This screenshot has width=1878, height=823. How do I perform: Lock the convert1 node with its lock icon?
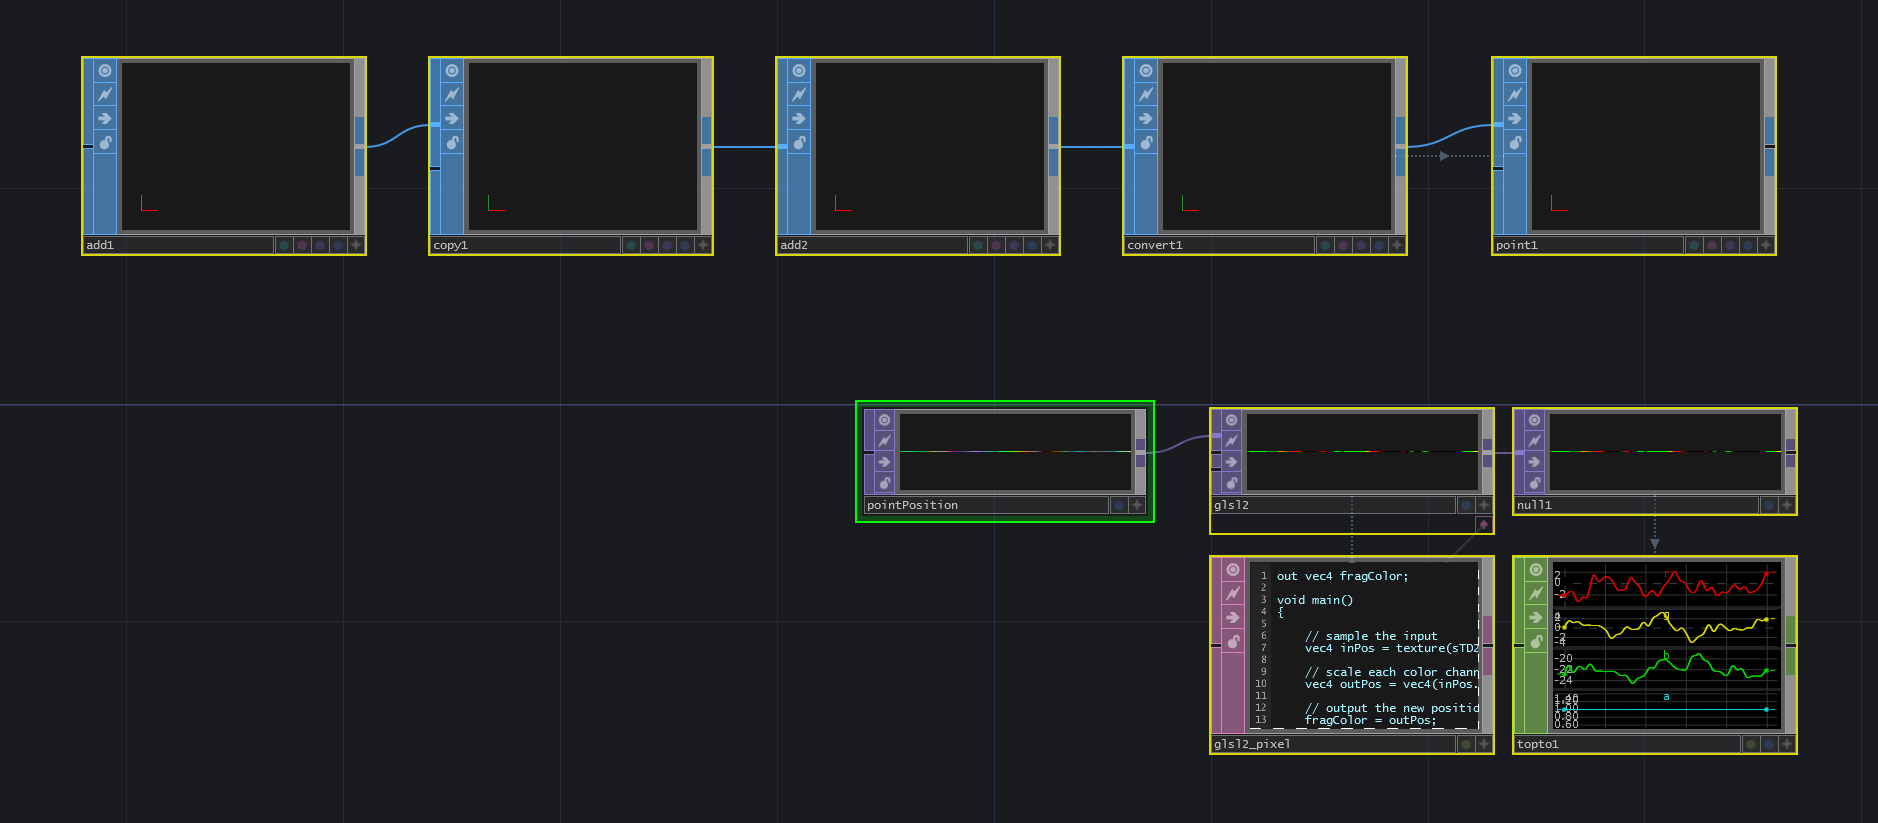[x=1146, y=143]
